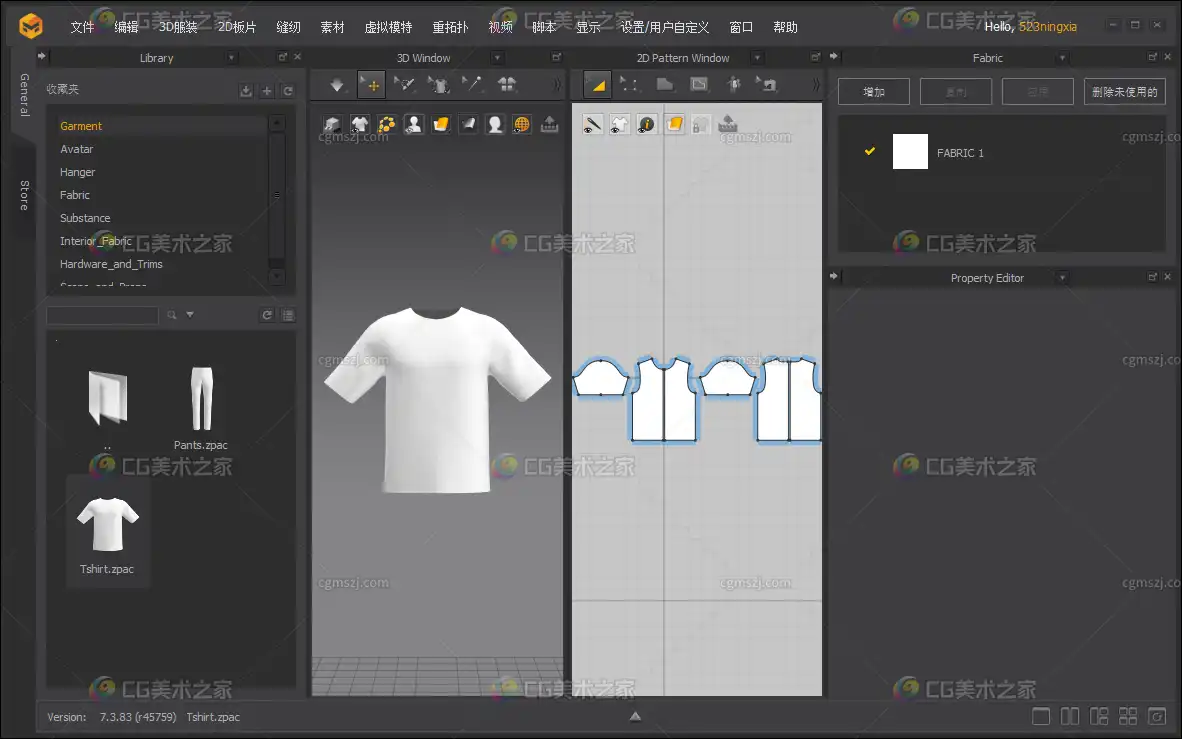
Task: Click the Pin tool icon in 3D toolbar
Action: [473, 85]
